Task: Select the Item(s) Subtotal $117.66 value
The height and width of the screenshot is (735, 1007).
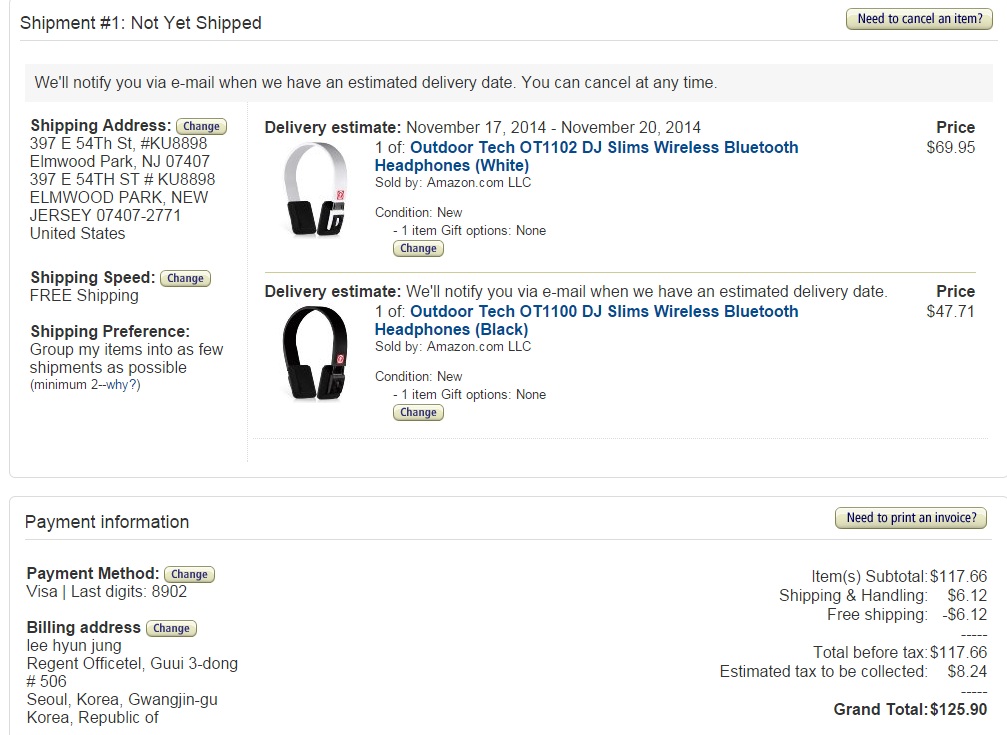Action: coord(958,576)
